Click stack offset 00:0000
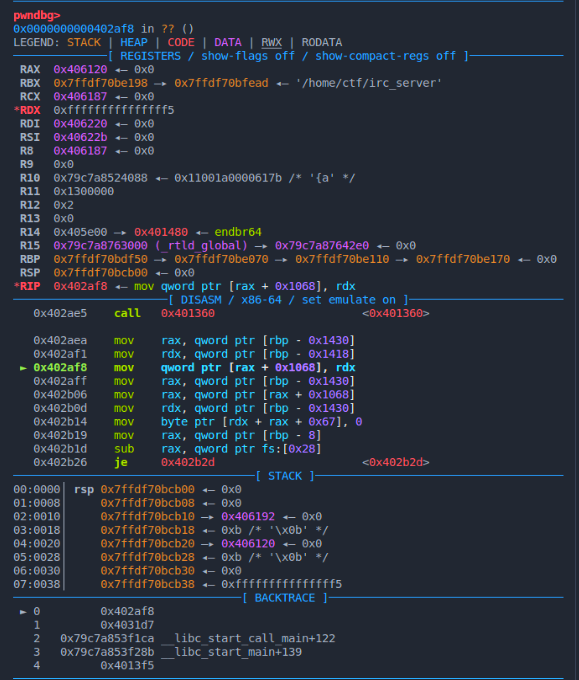This screenshot has height=680, width=579. (x=37, y=489)
